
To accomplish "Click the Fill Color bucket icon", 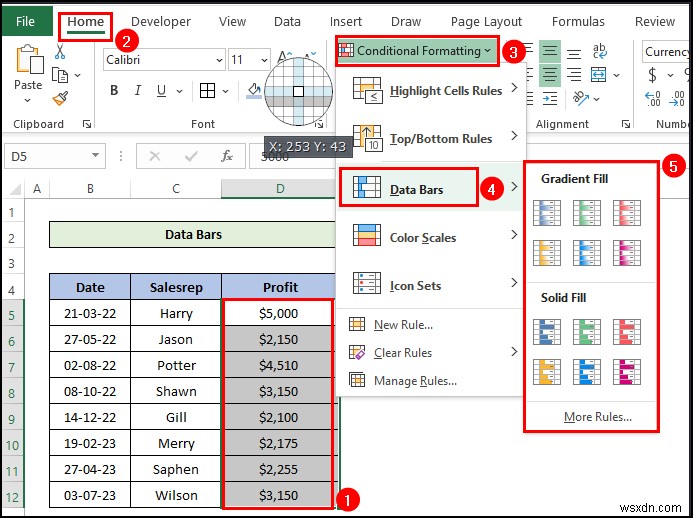I will (x=254, y=91).
